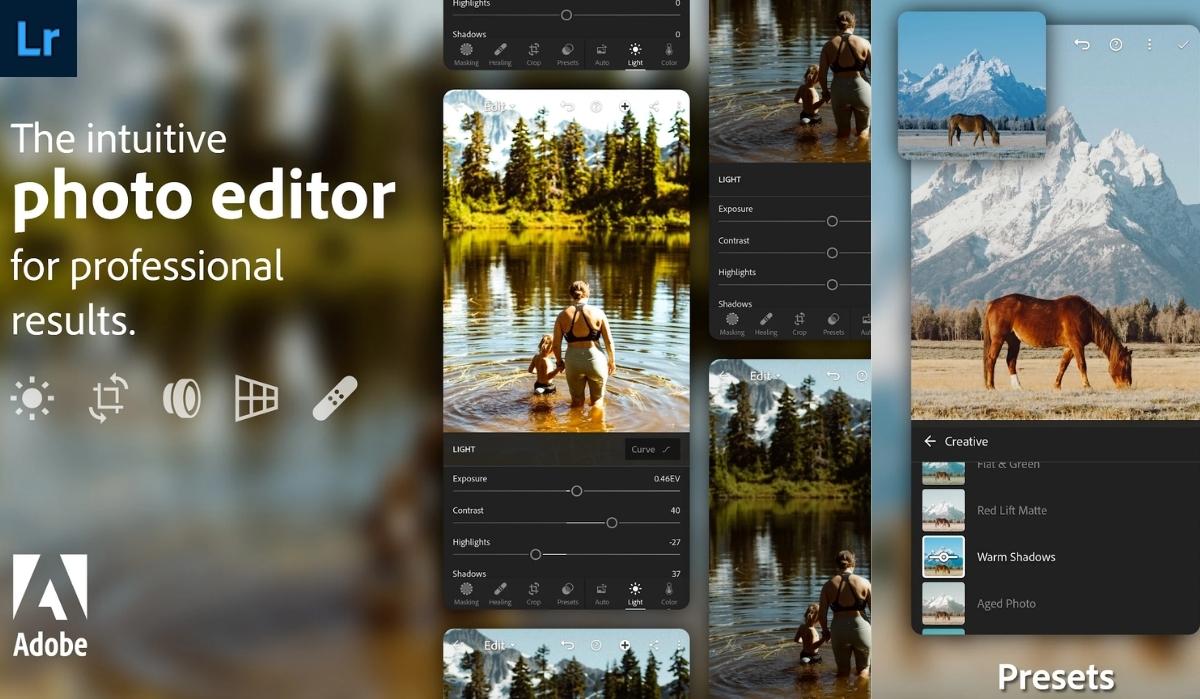
Task: Open the help icon on the Presets screen
Action: [1117, 45]
